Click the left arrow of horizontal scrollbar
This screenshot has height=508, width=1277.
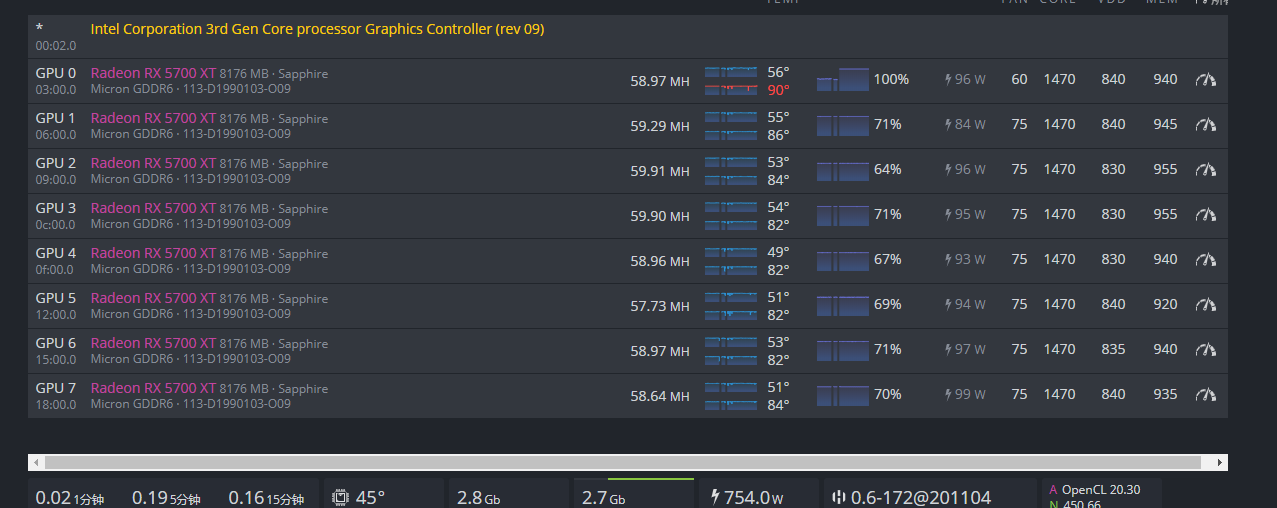tap(37, 463)
